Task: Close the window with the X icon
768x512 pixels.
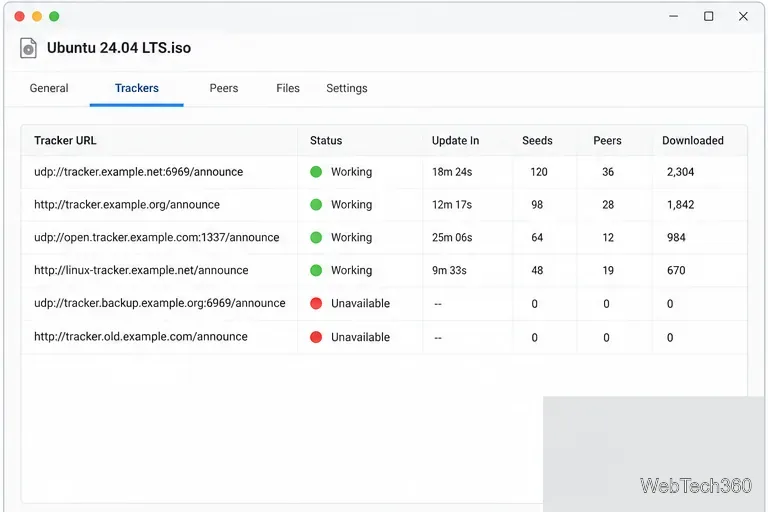Action: pyautogui.click(x=743, y=16)
